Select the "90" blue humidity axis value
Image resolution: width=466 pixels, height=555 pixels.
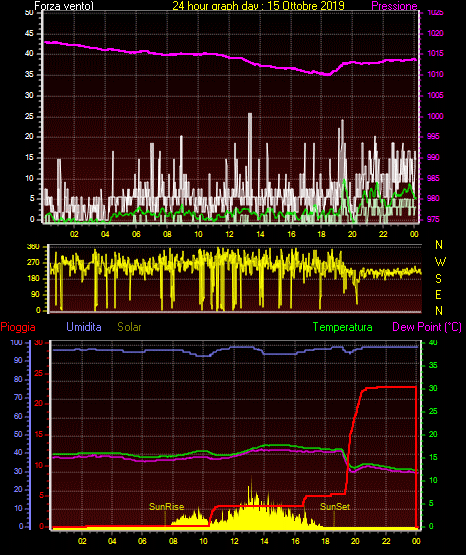18,360
